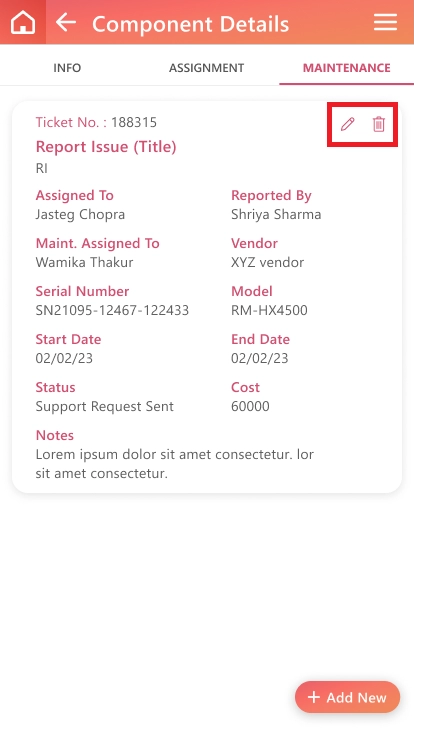
Task: Delete ticket with the trash icon
Action: [x=379, y=124]
